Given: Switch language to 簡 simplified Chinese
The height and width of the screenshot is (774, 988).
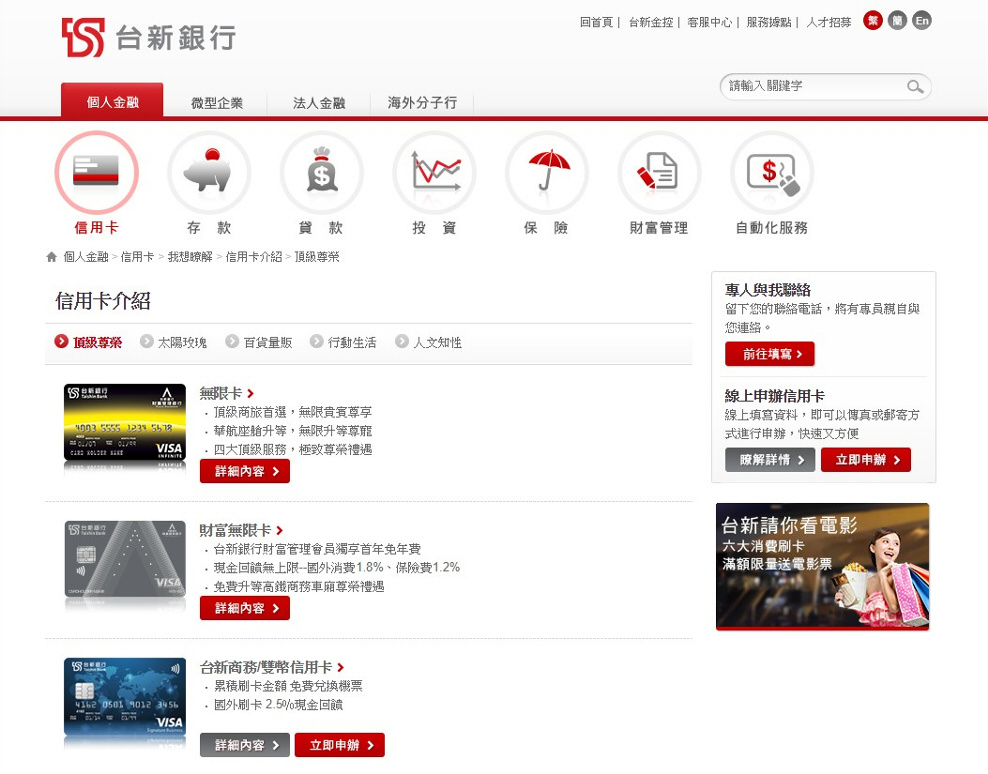Looking at the screenshot, I should (897, 21).
